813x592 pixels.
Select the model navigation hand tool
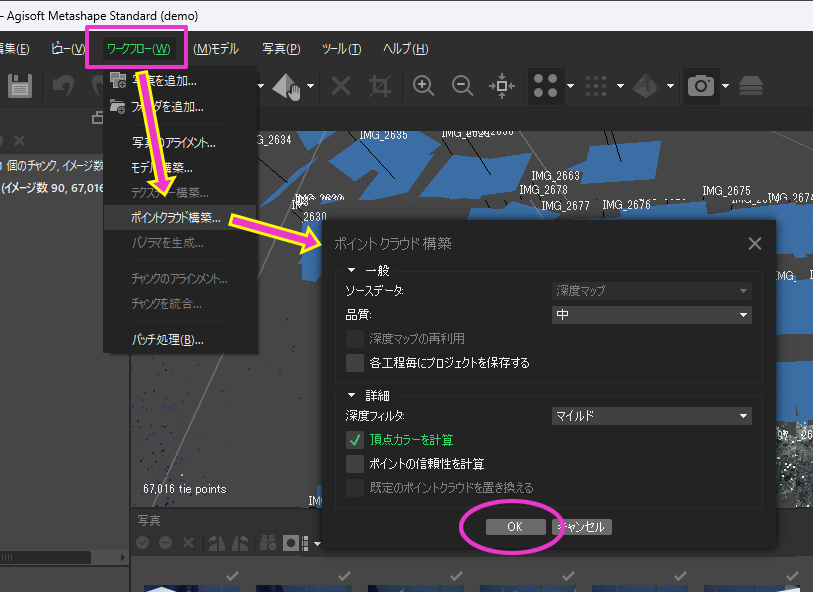286,86
